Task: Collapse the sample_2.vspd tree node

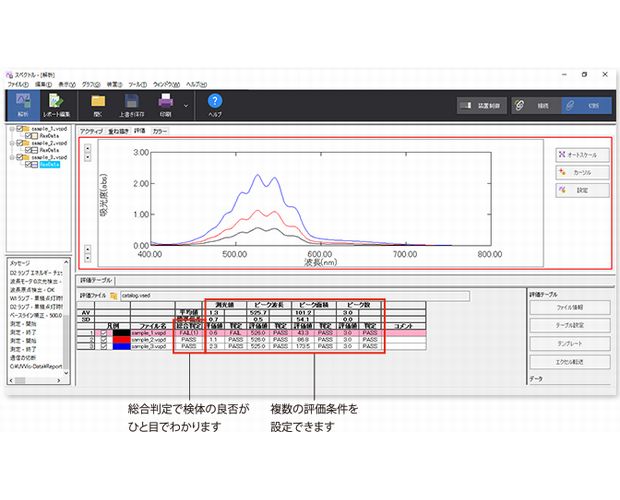Action: [x=12, y=143]
